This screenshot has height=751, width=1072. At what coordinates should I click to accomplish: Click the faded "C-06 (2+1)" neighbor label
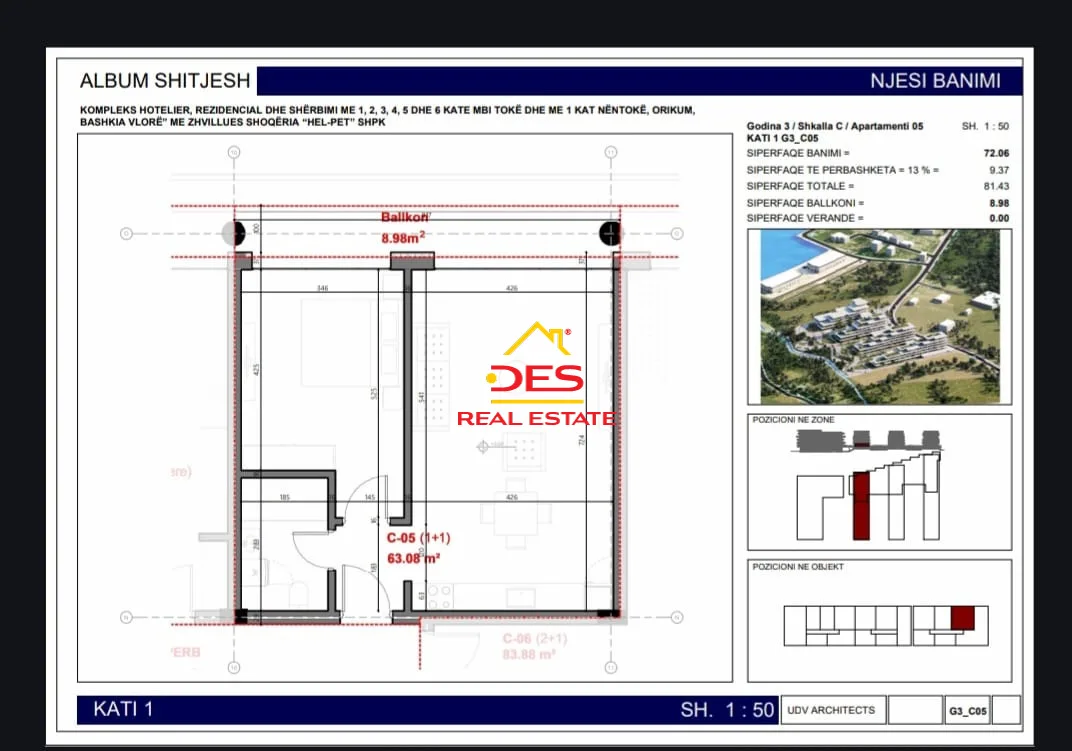535,639
